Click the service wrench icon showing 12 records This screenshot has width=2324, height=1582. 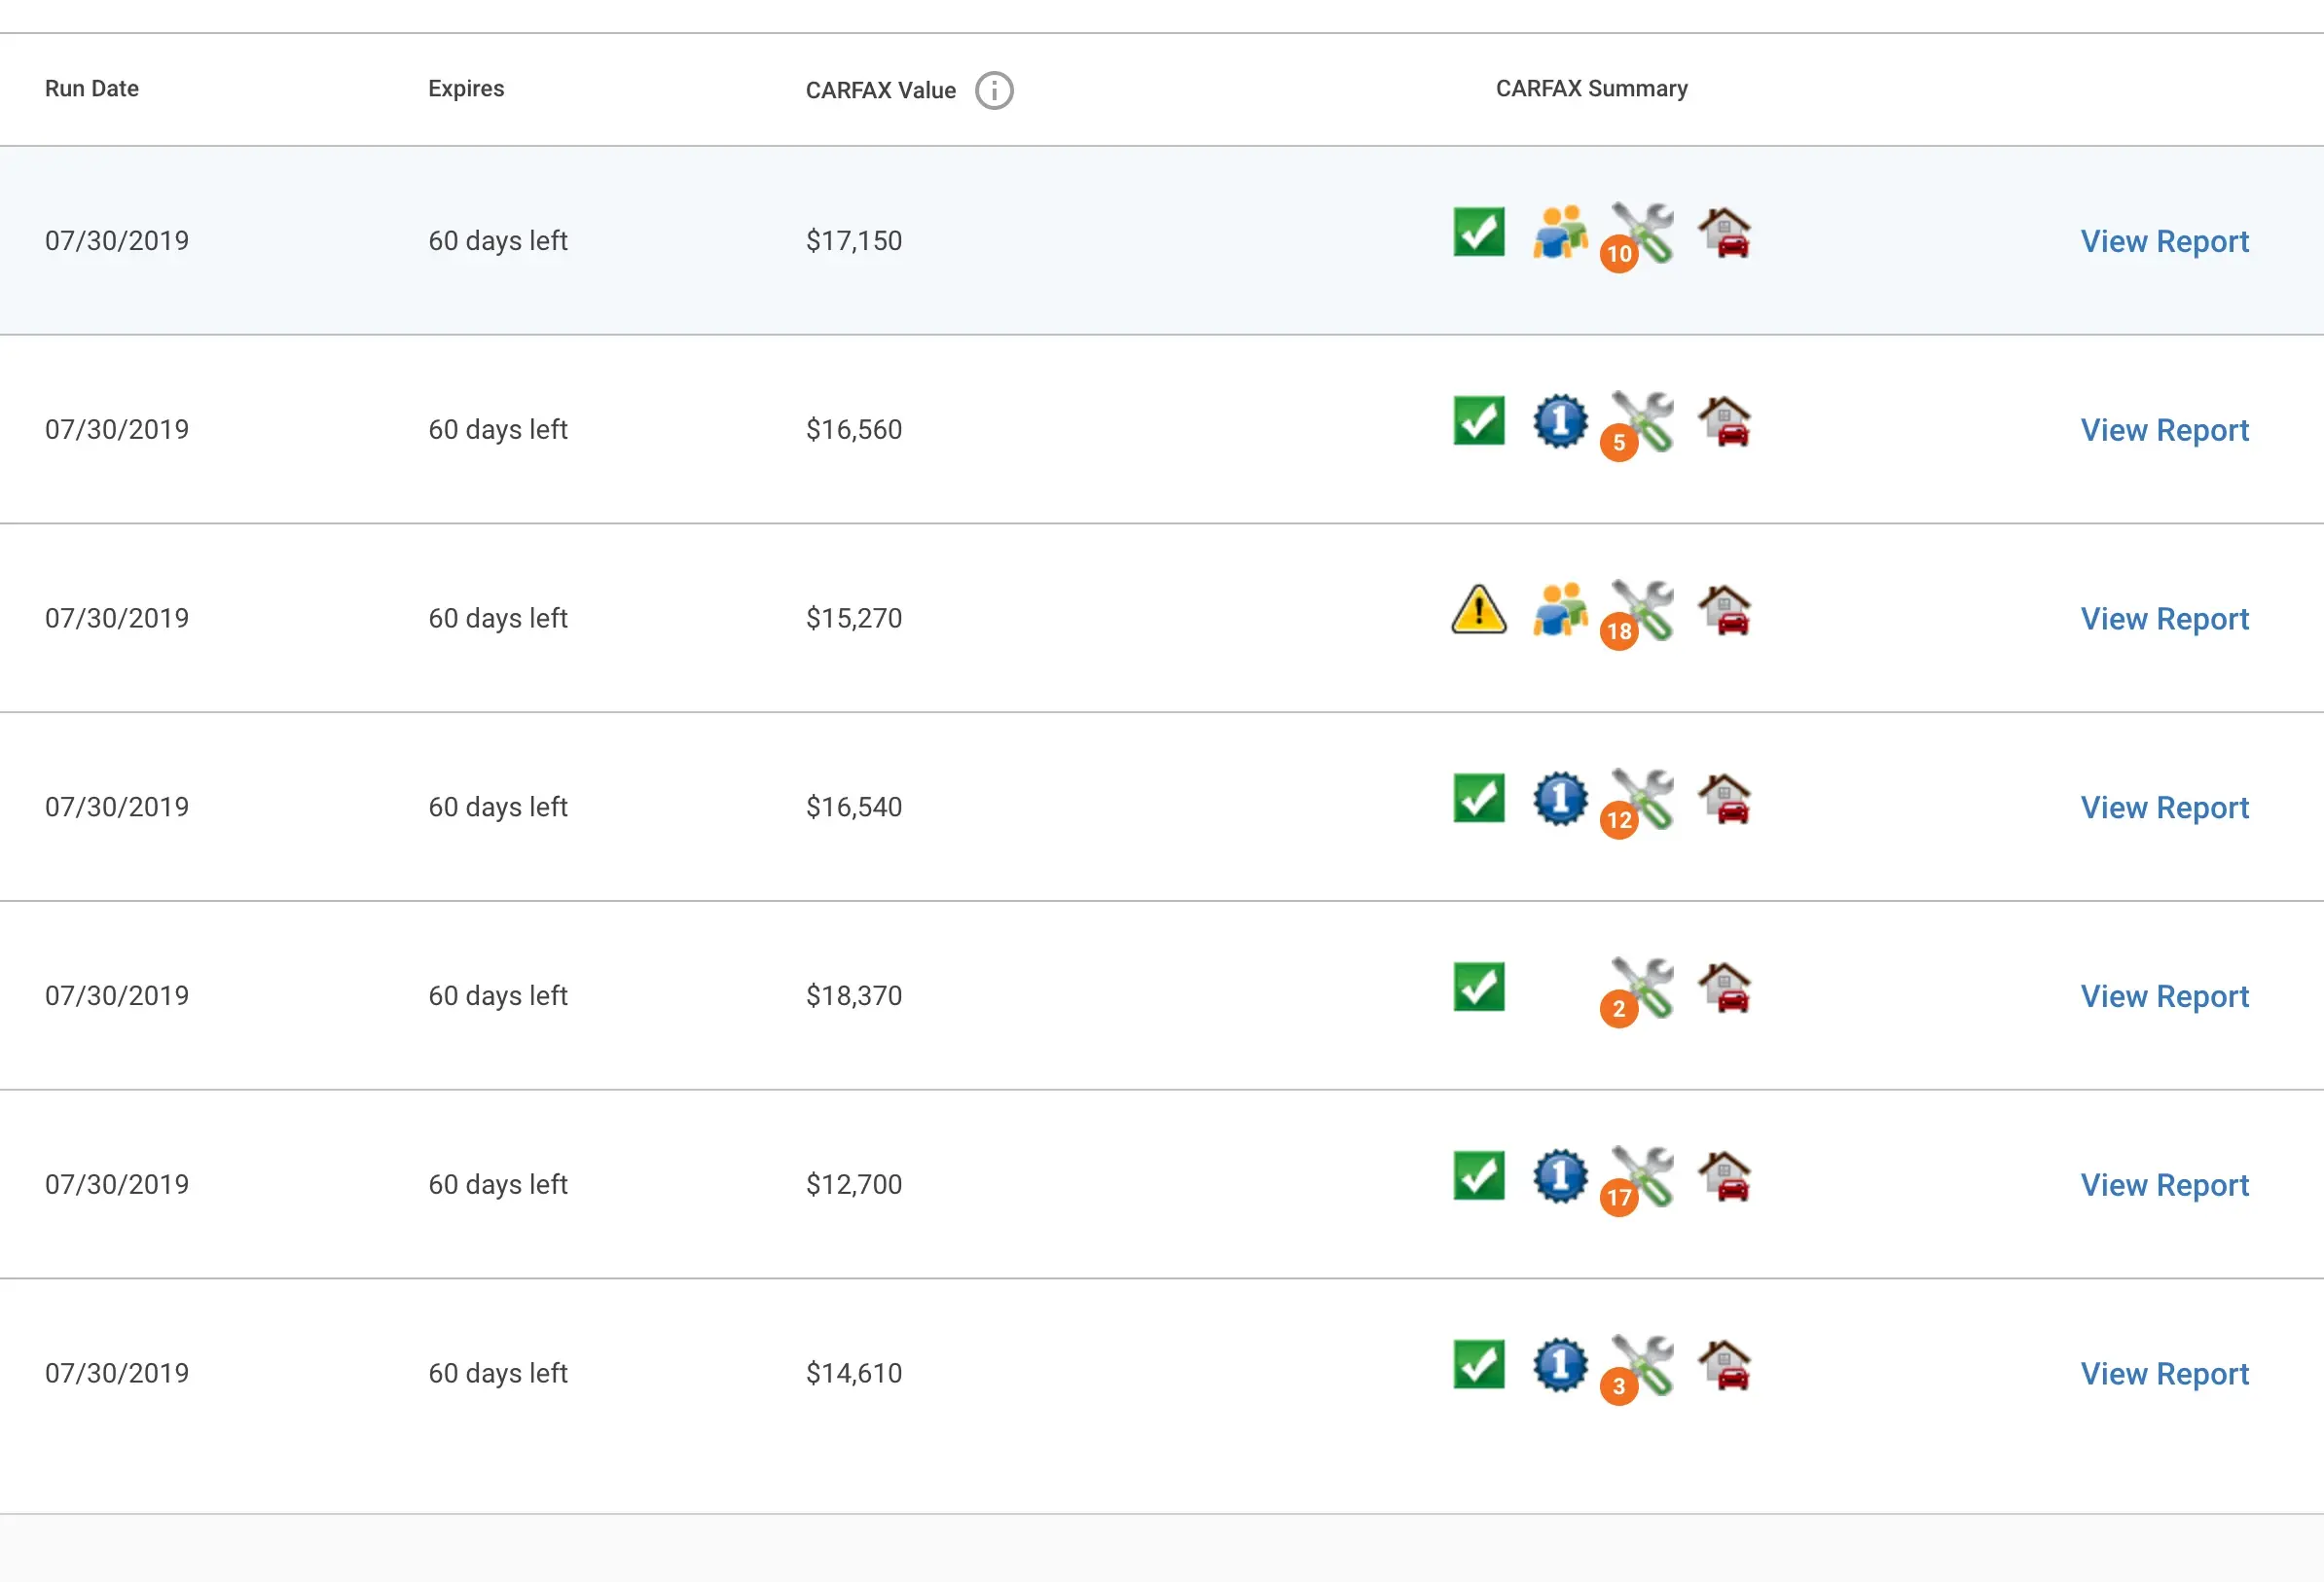pyautogui.click(x=1640, y=801)
